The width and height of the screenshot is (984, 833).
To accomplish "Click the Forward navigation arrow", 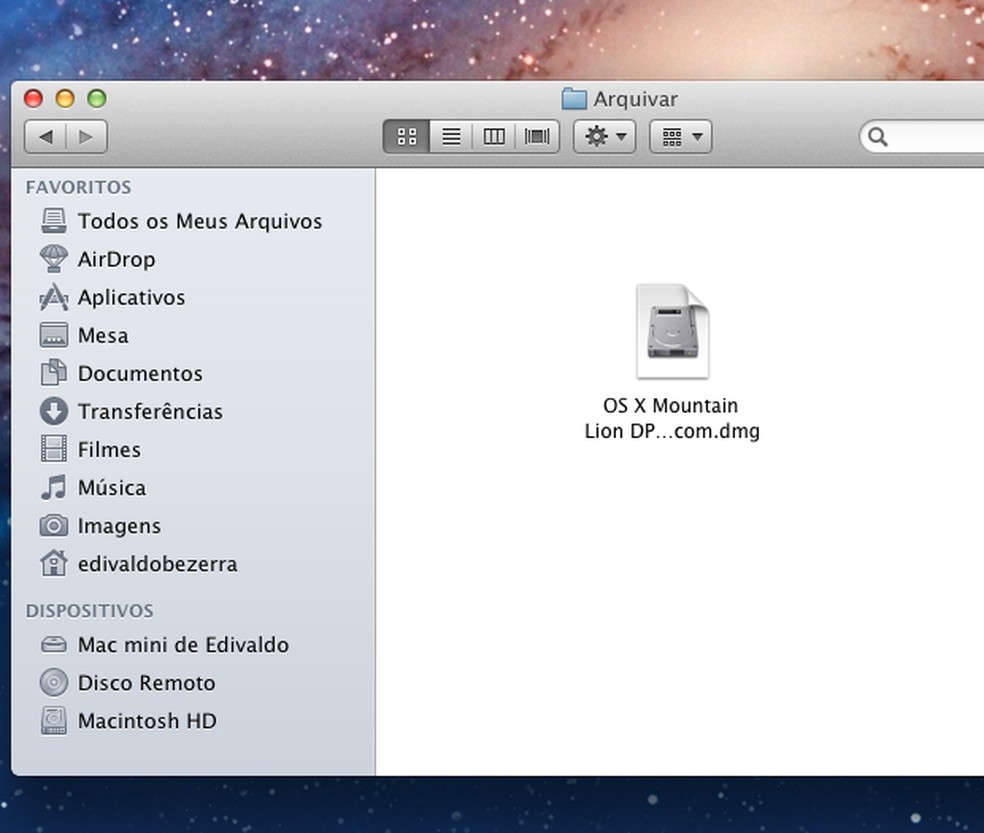I will [x=86, y=137].
